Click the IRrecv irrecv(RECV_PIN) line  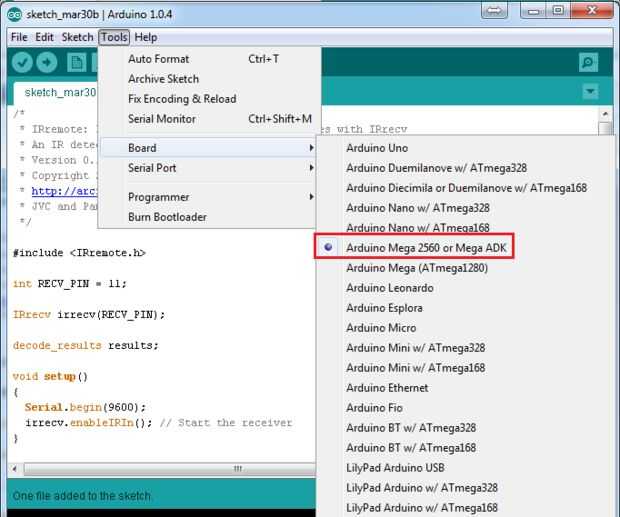89,315
